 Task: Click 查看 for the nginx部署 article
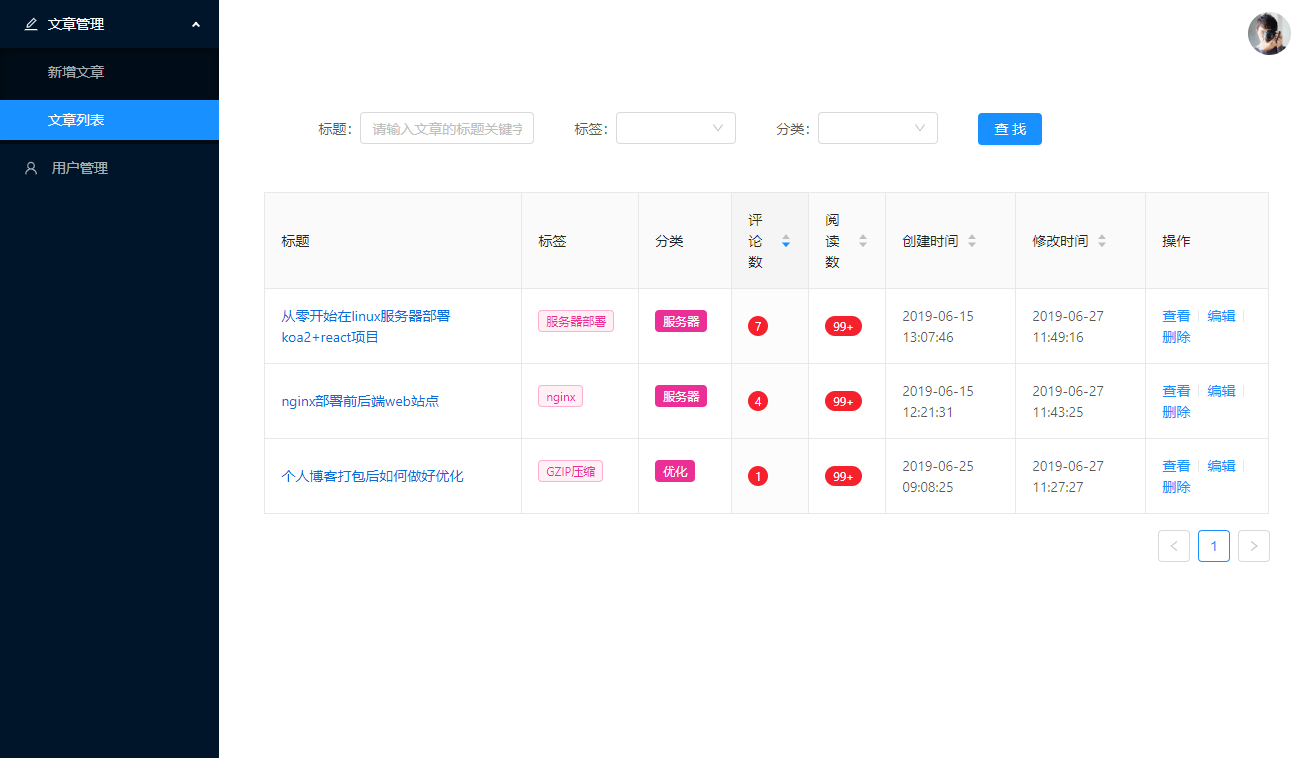click(x=1176, y=391)
